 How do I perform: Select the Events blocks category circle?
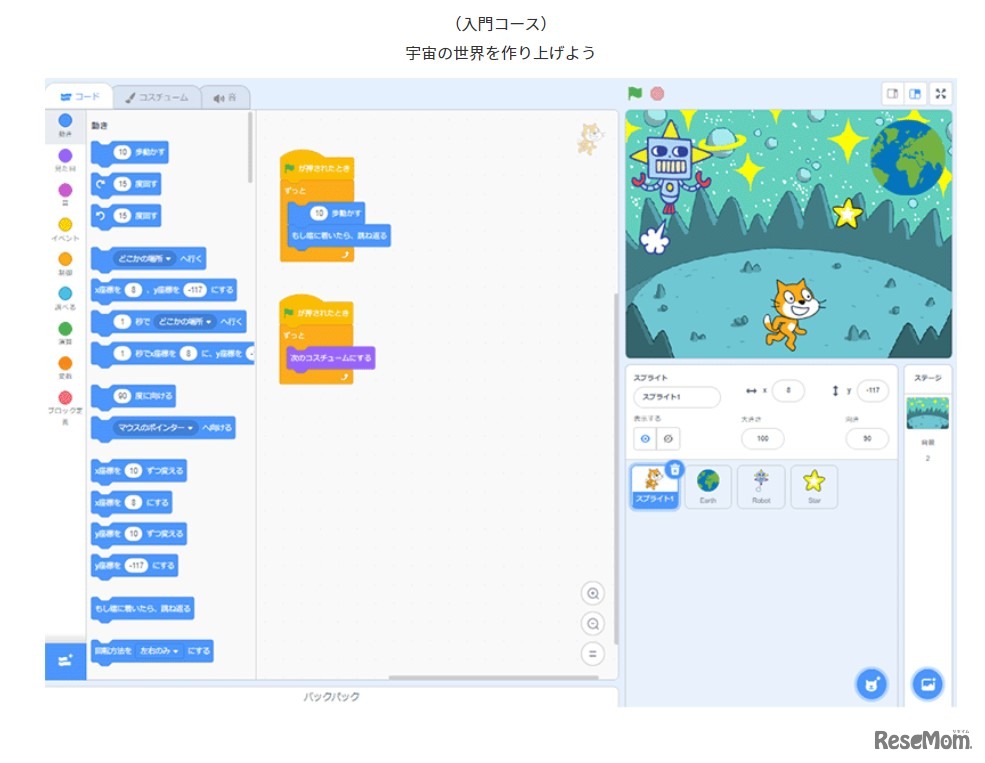[x=65, y=224]
